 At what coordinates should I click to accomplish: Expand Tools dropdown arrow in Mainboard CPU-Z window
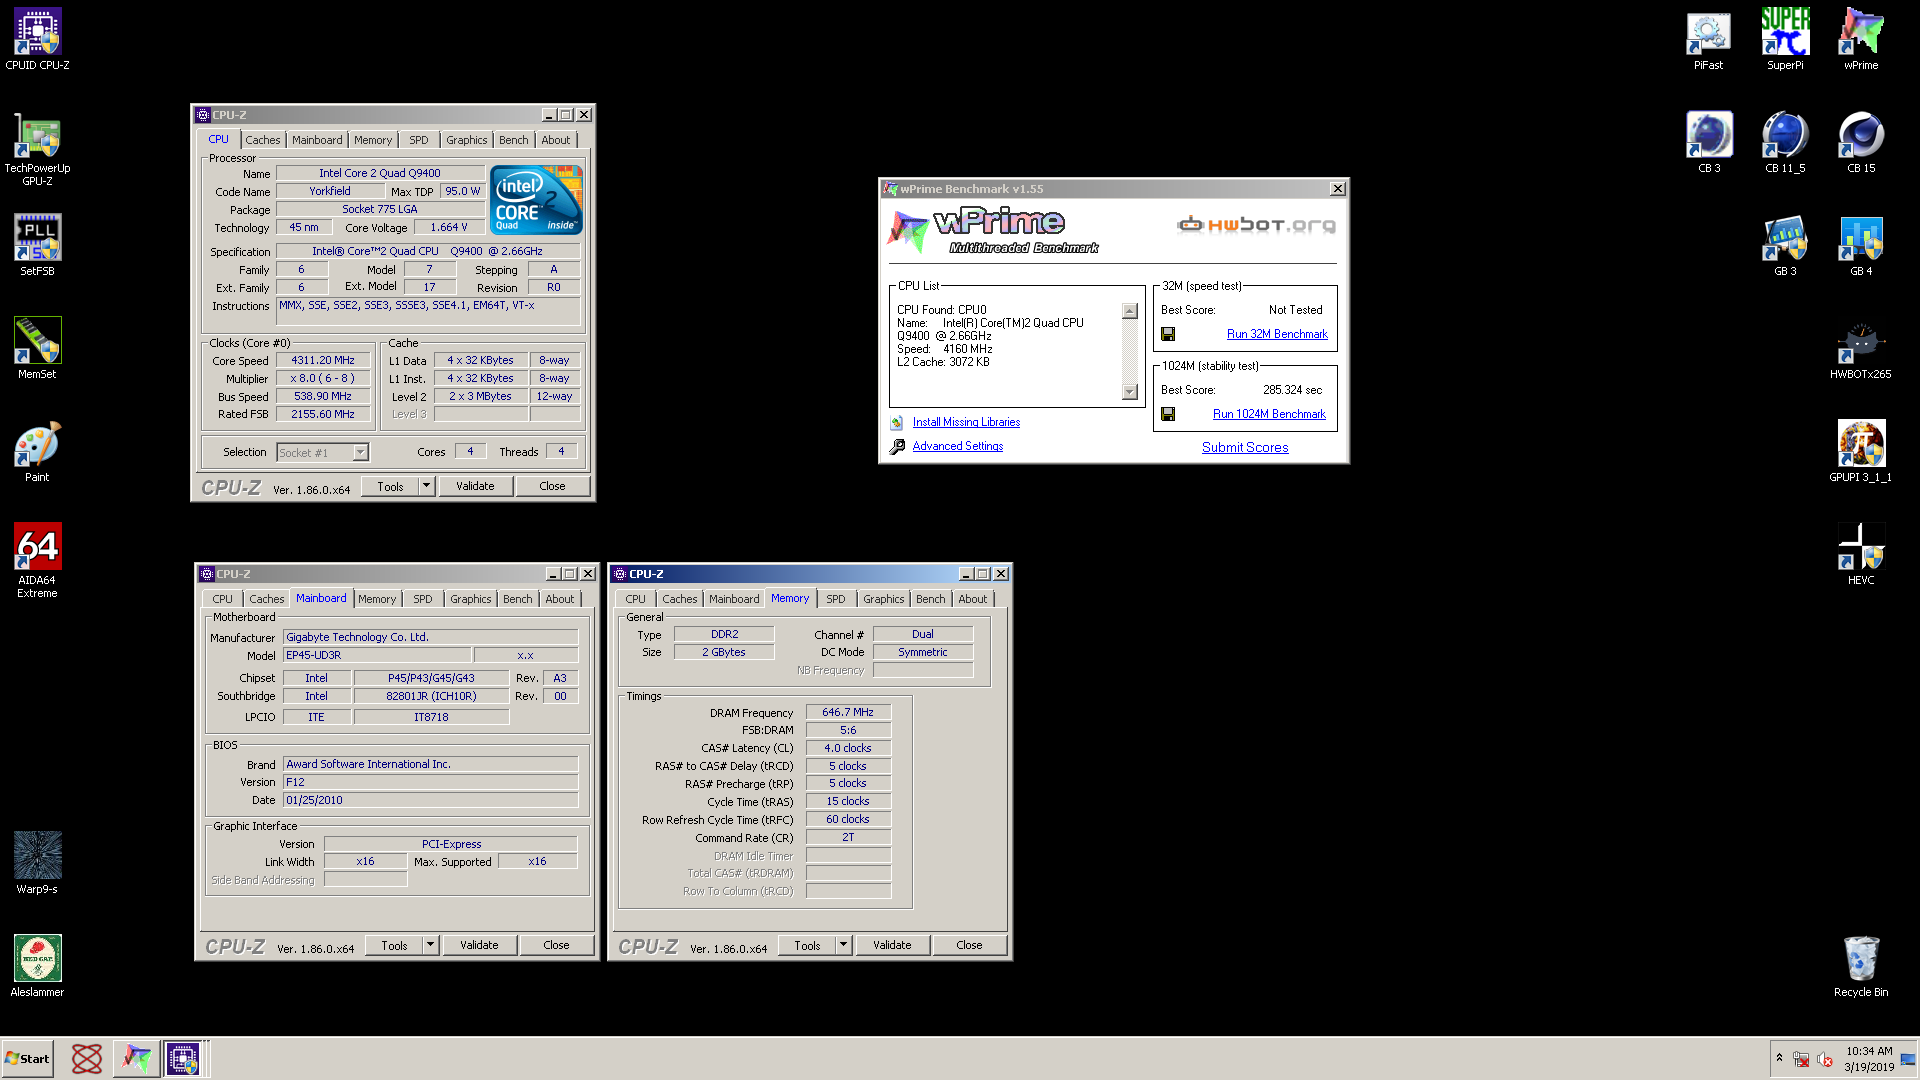tap(430, 945)
